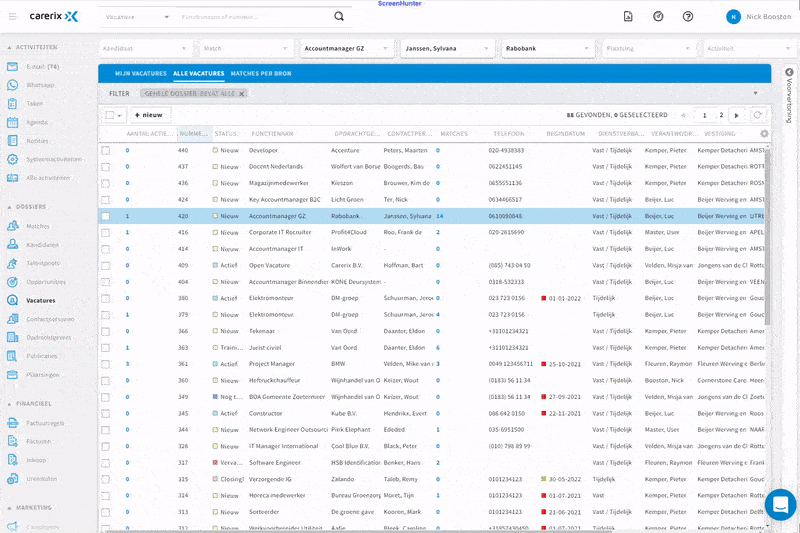Toggle the hamburger menu icon

[x=13, y=17]
